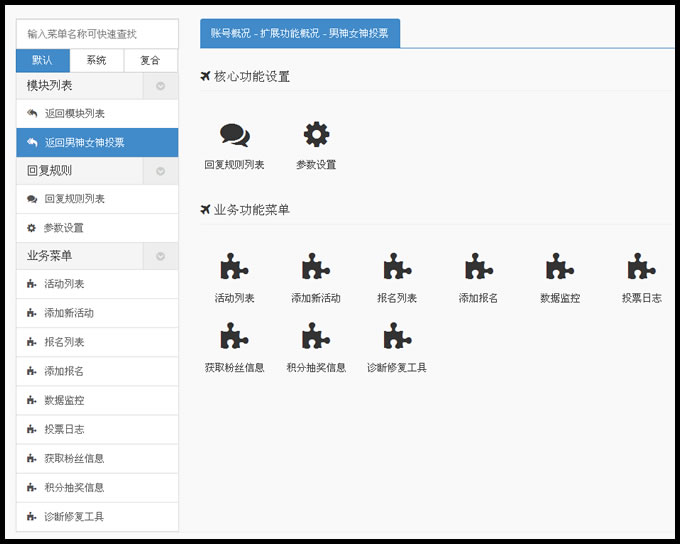Screen dimensions: 680x544
Task: Launch the 诊断修复工具 puzzle icon in main panel
Action: click(x=397, y=336)
